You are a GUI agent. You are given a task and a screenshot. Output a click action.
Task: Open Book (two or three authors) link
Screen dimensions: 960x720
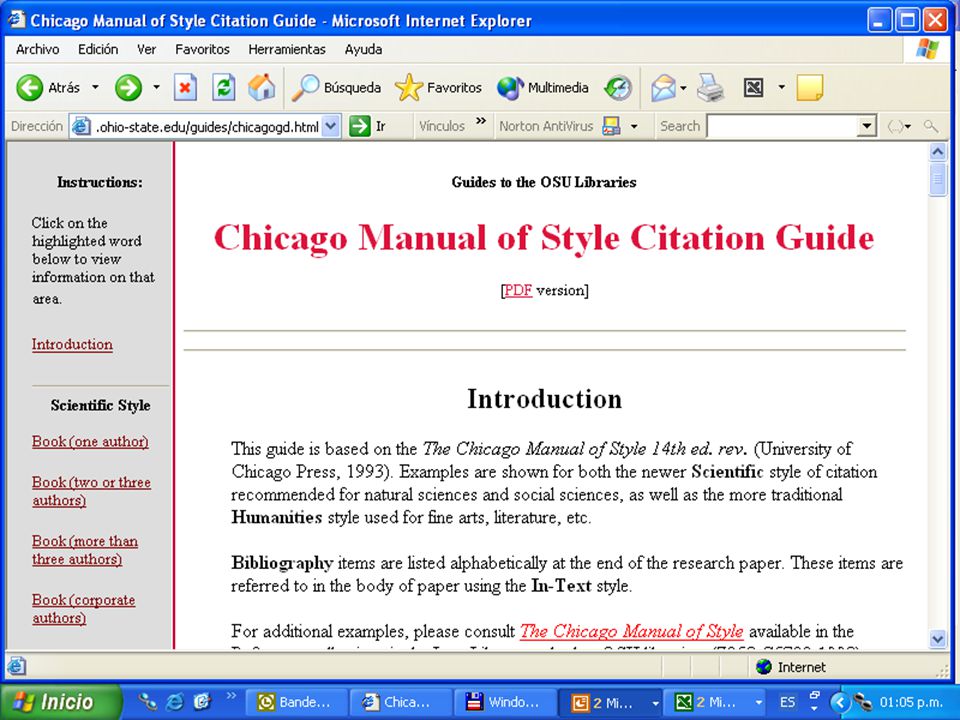(x=91, y=491)
